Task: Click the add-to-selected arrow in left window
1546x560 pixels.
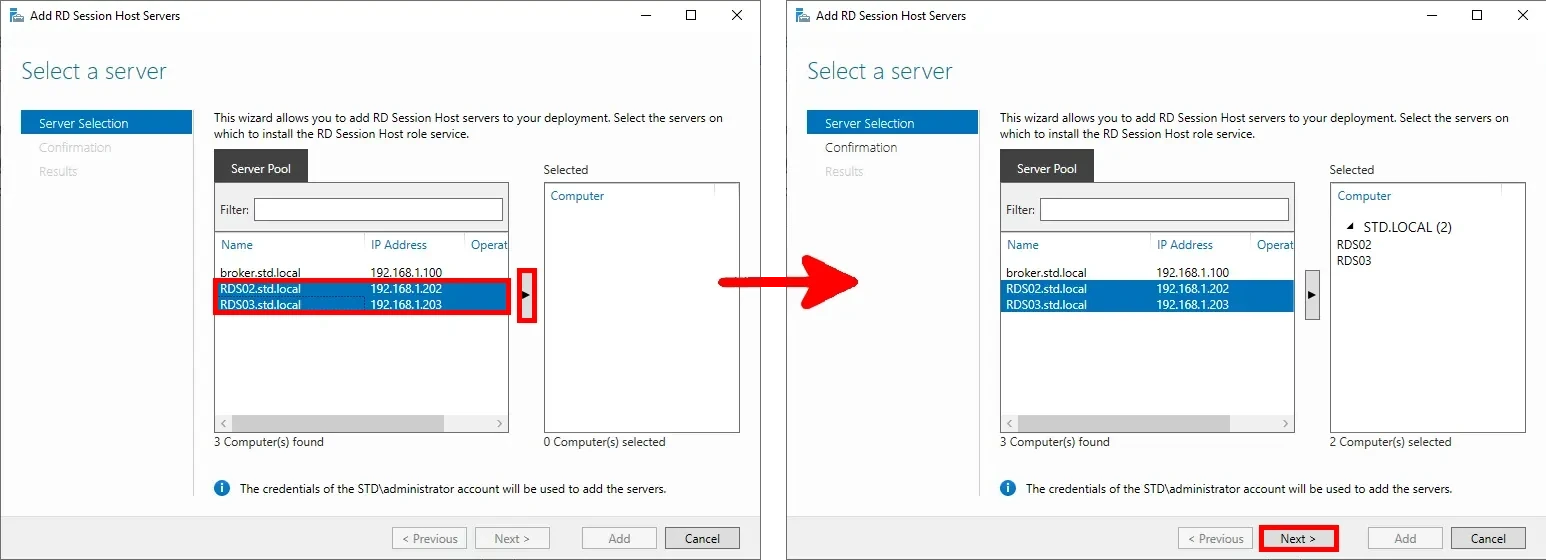Action: click(527, 294)
